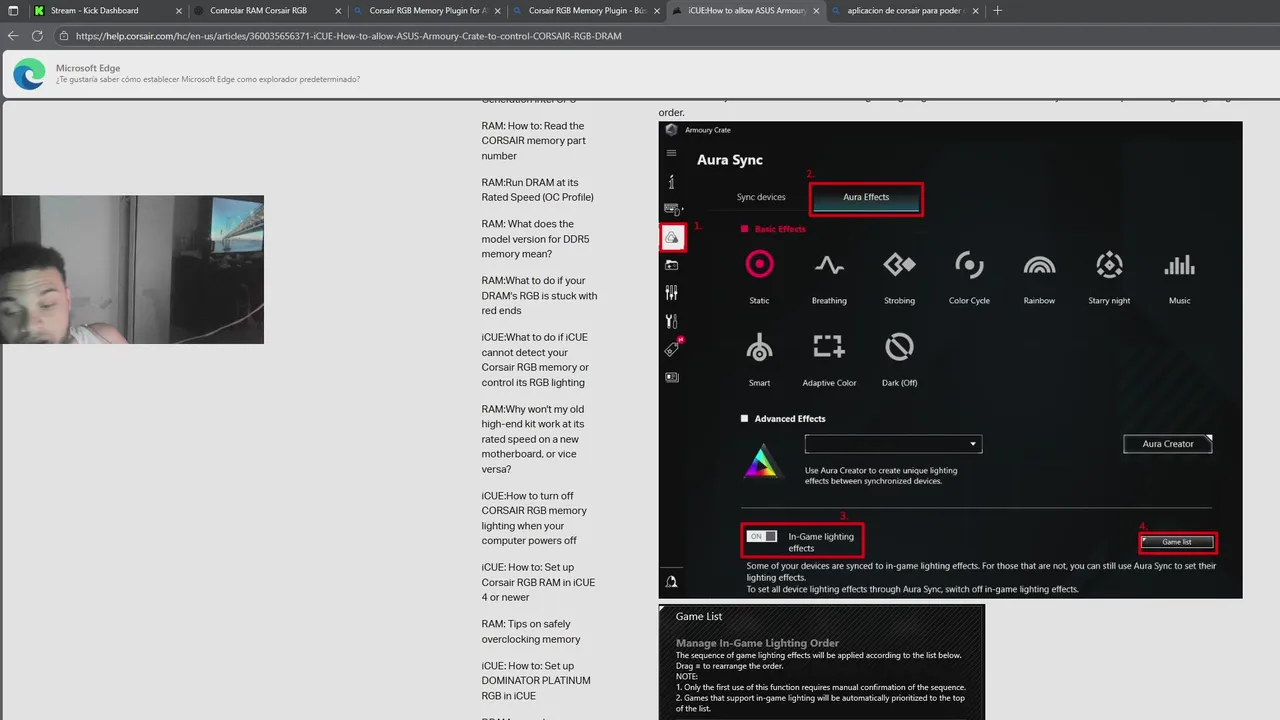Select the Armoury Crate home dashboard icon
Image resolution: width=1280 pixels, height=720 pixels.
click(x=671, y=181)
